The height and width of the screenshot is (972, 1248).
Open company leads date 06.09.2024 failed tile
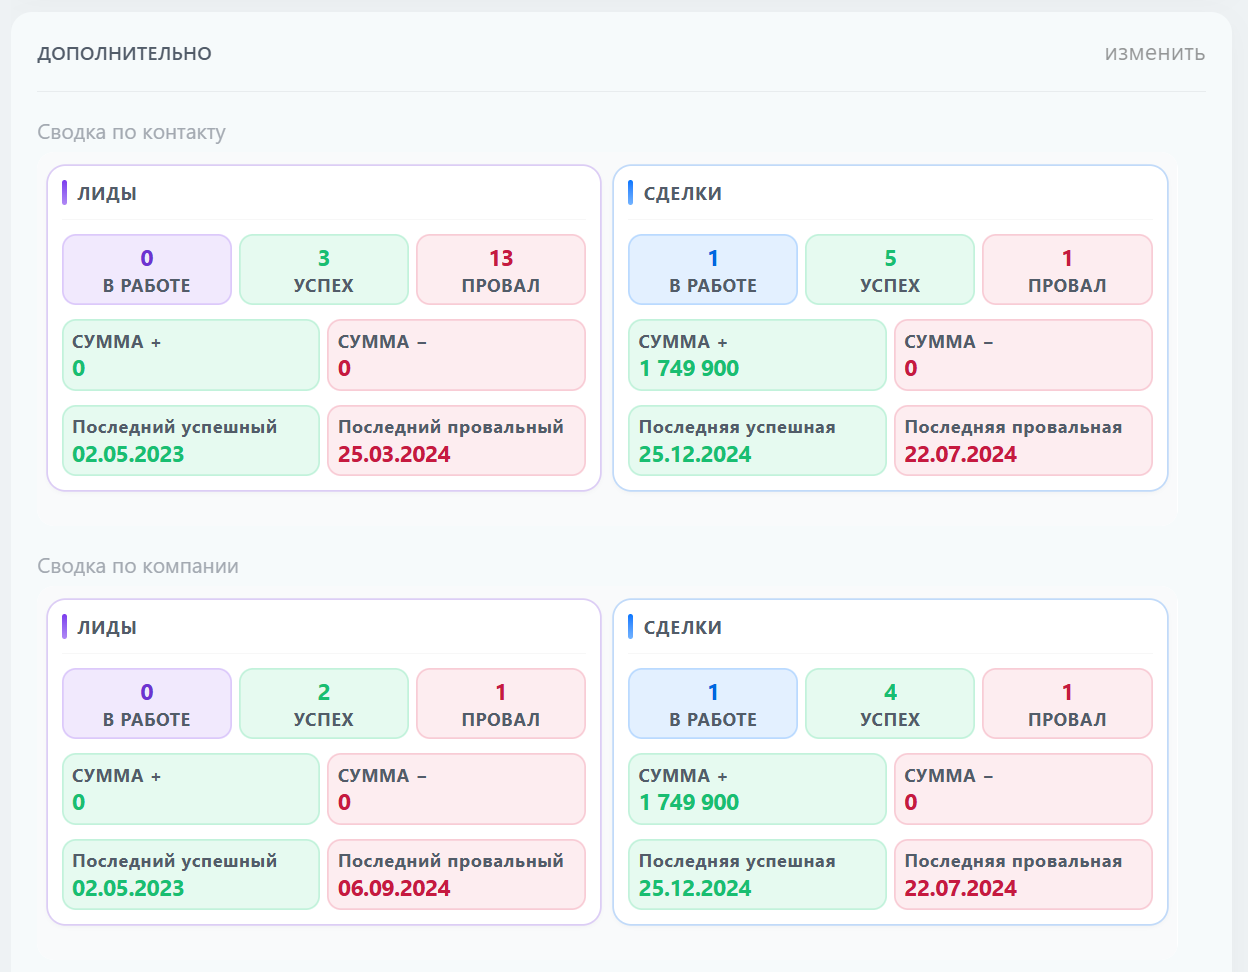coord(455,875)
